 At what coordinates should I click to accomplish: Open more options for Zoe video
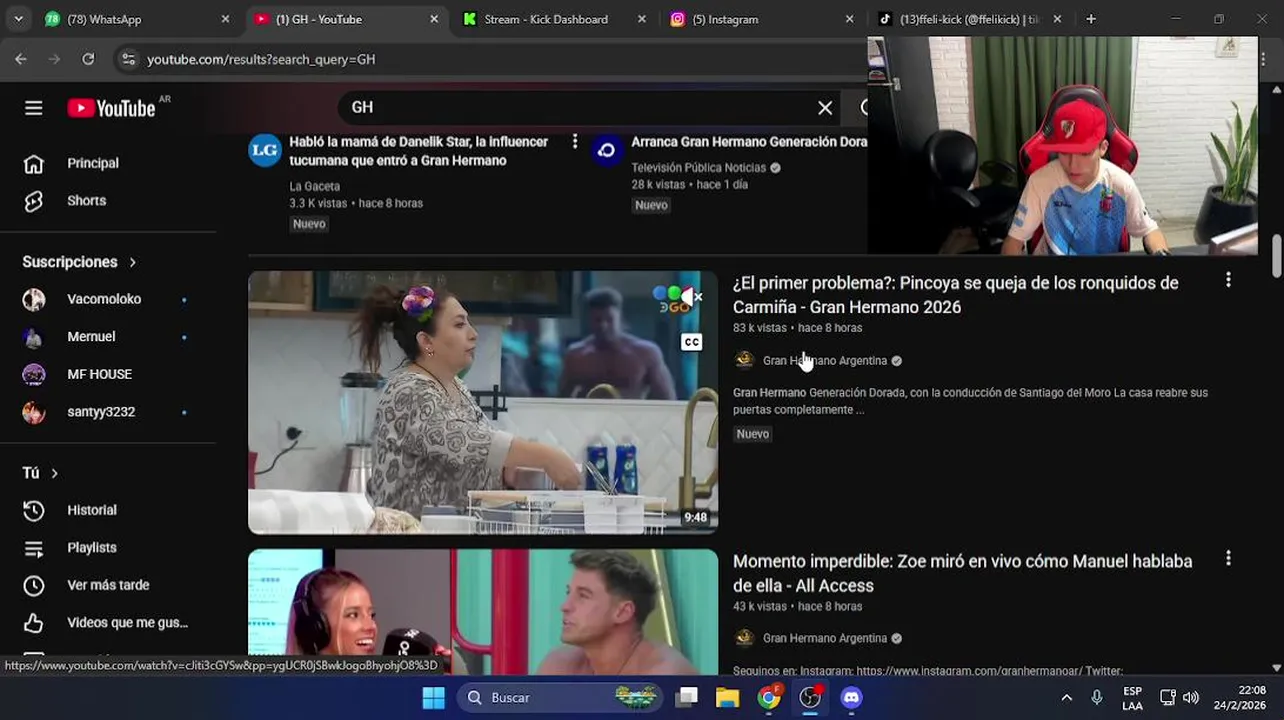[x=1228, y=559]
